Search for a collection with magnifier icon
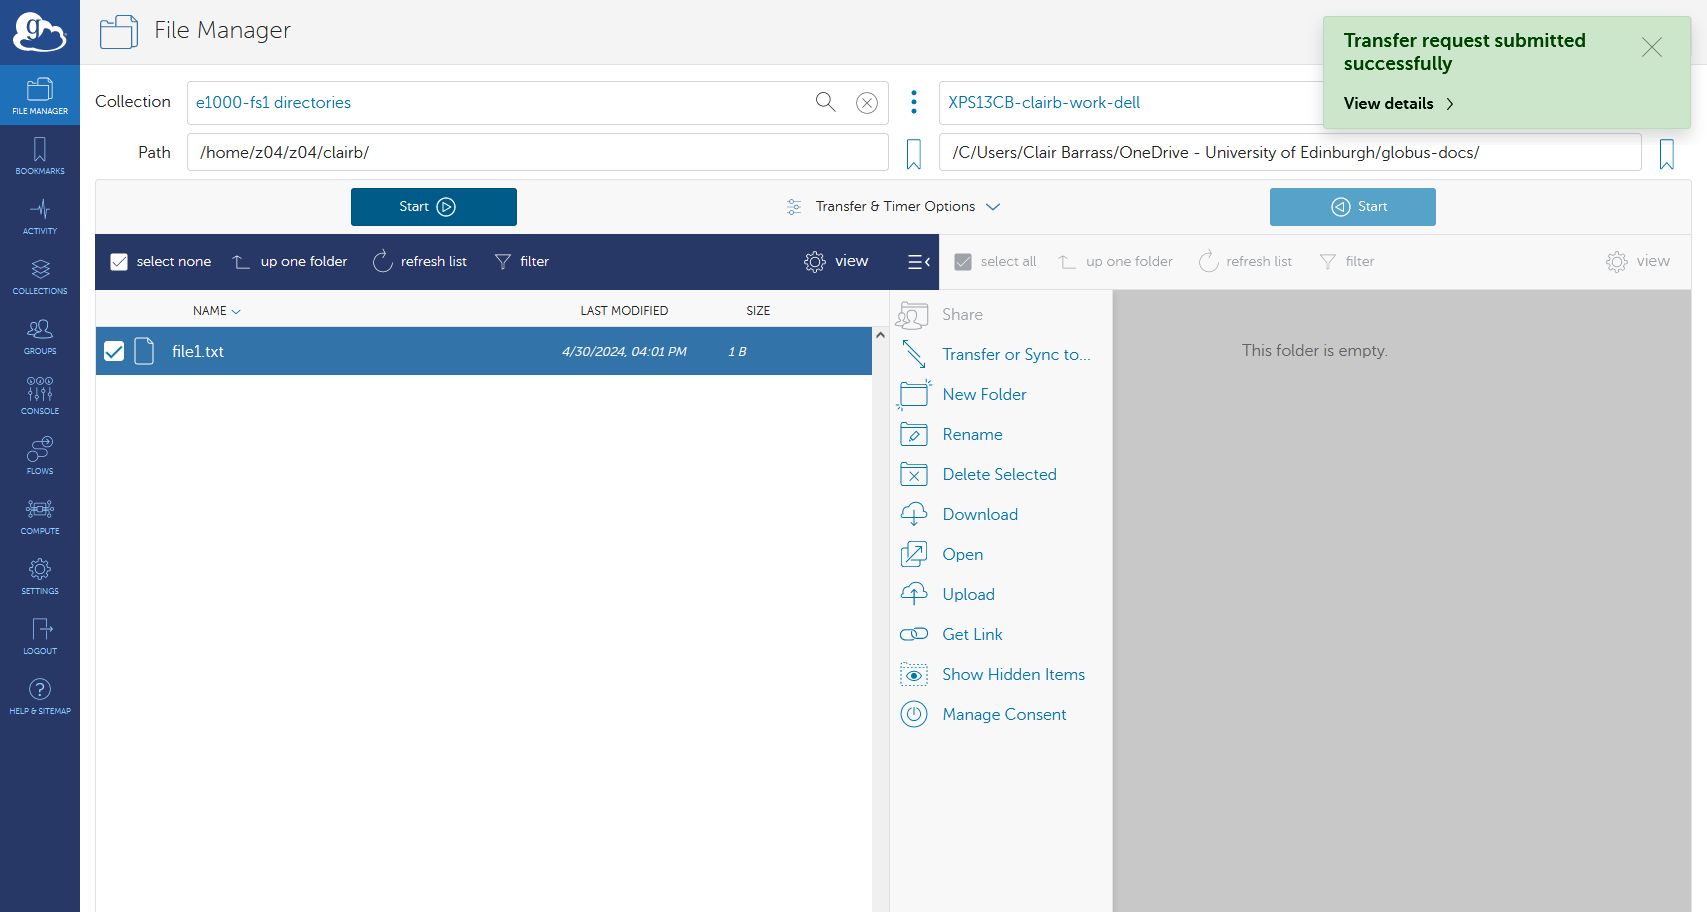 825,102
